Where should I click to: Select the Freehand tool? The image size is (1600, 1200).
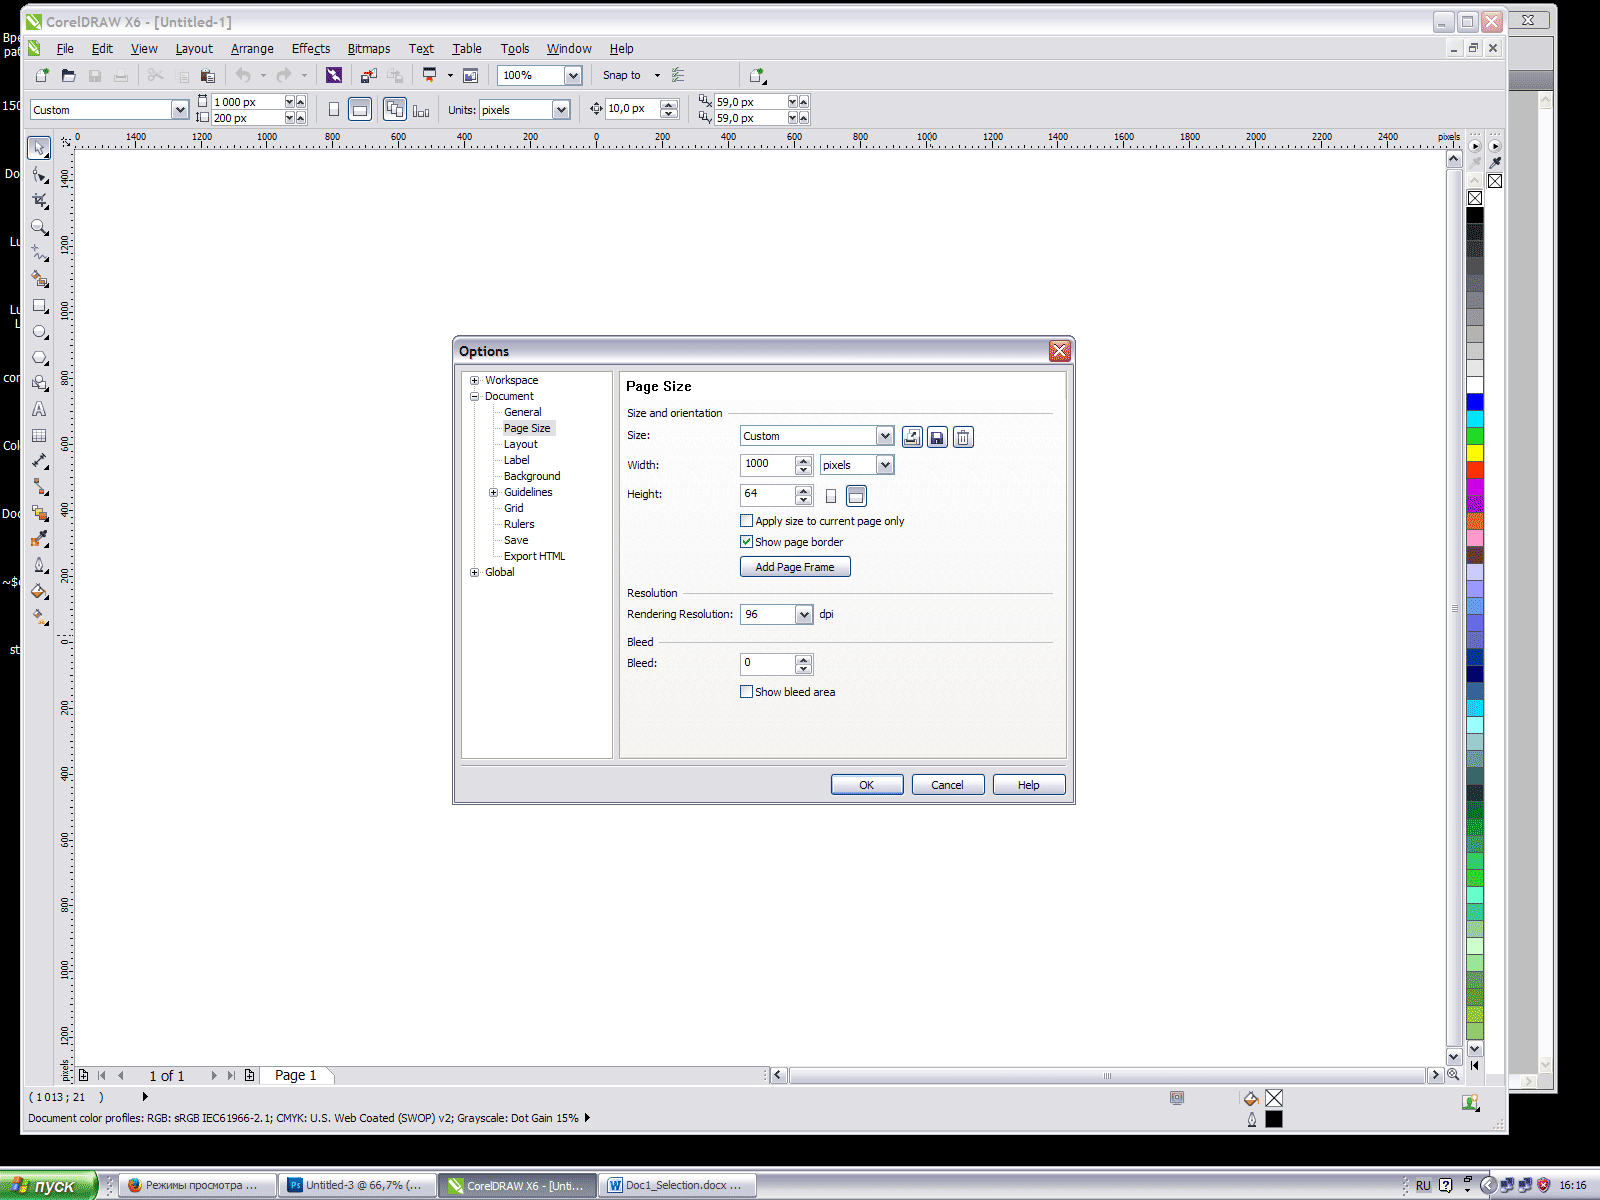pyautogui.click(x=39, y=253)
